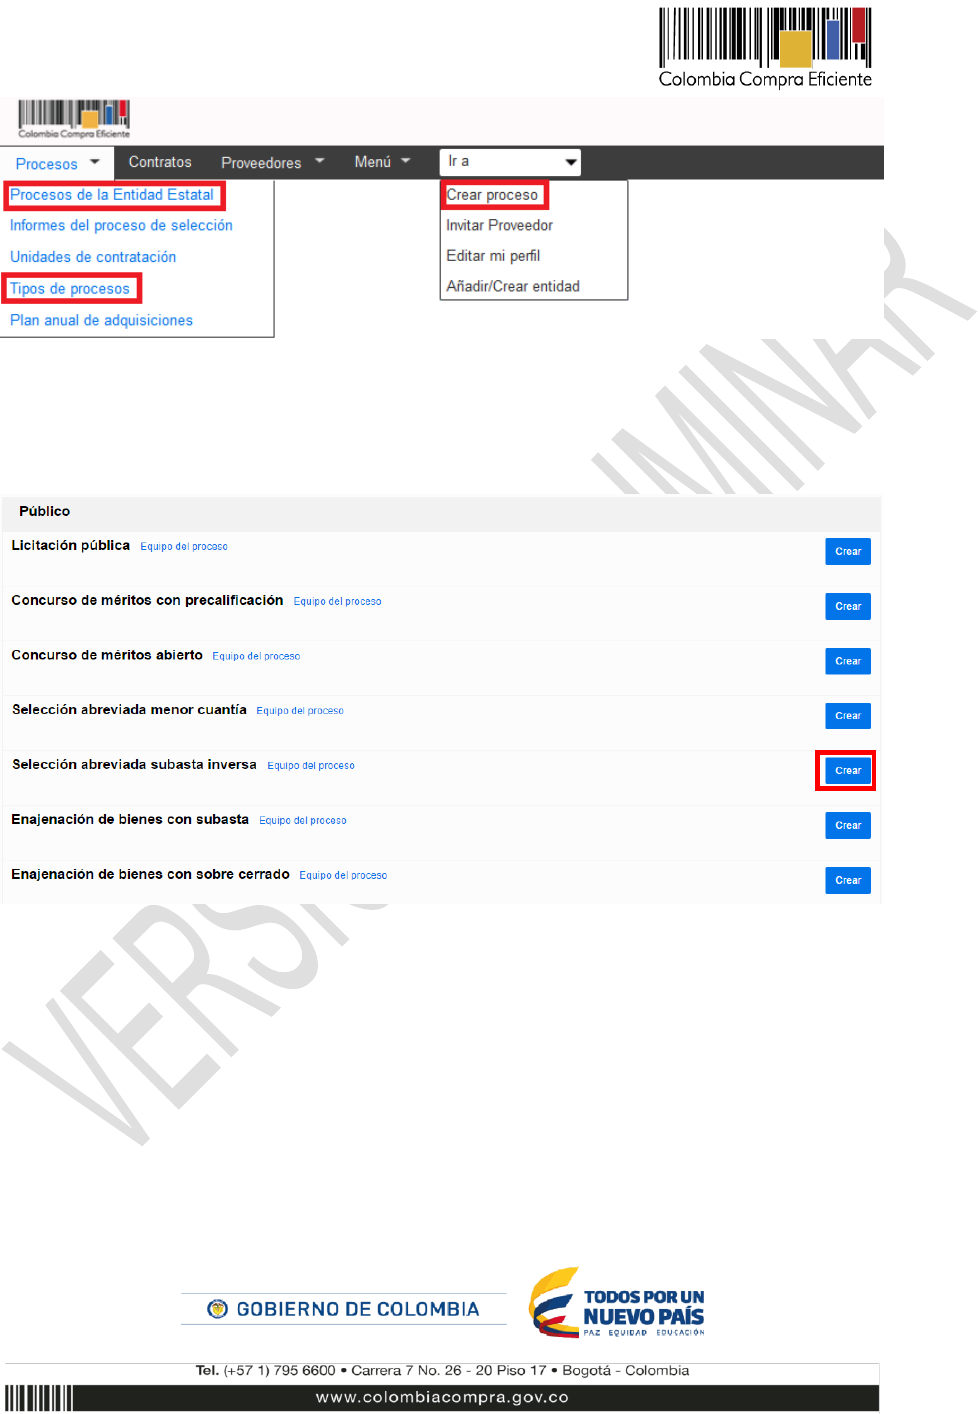Image resolution: width=978 pixels, height=1414 pixels.
Task: Choose Editar mi perfil option
Action: (x=493, y=256)
